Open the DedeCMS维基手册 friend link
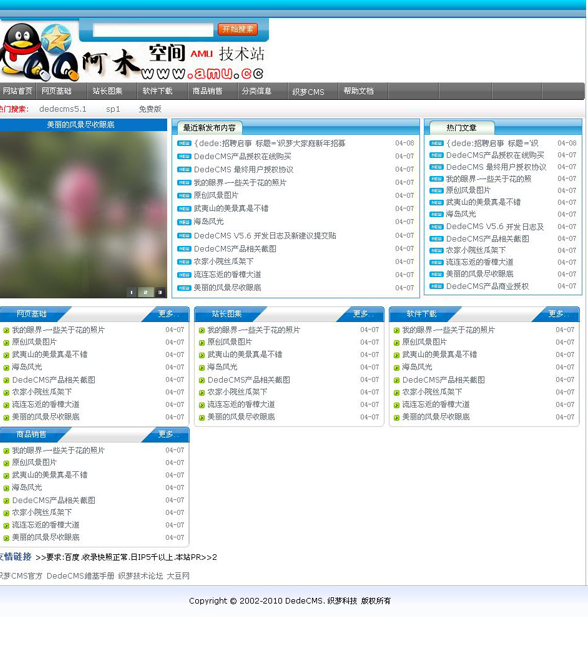This screenshot has width=588, height=651. click(x=80, y=576)
